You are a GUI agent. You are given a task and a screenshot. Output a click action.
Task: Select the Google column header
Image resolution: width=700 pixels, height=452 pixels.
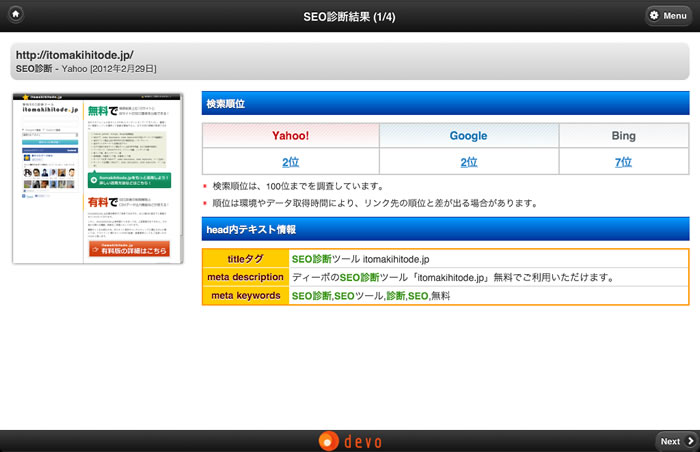469,135
